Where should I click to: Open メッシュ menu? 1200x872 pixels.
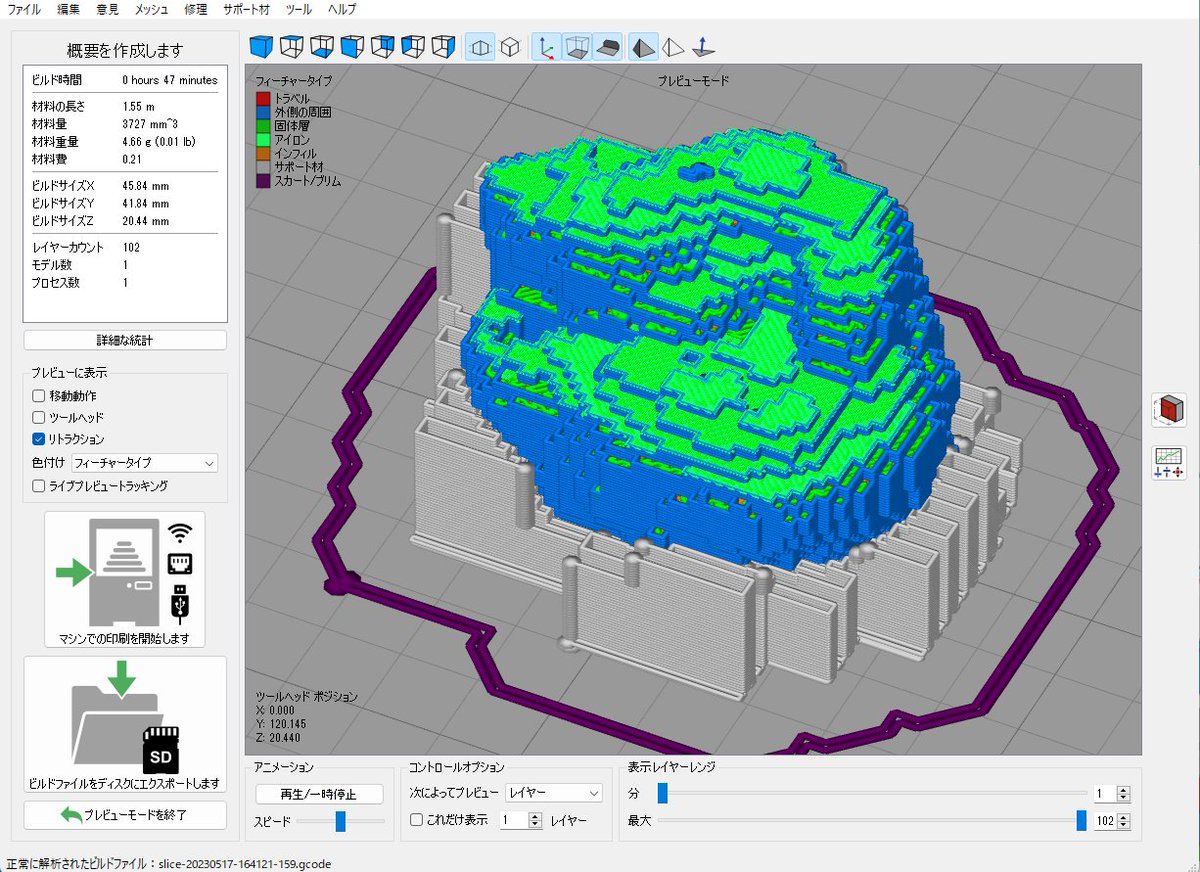coord(151,10)
